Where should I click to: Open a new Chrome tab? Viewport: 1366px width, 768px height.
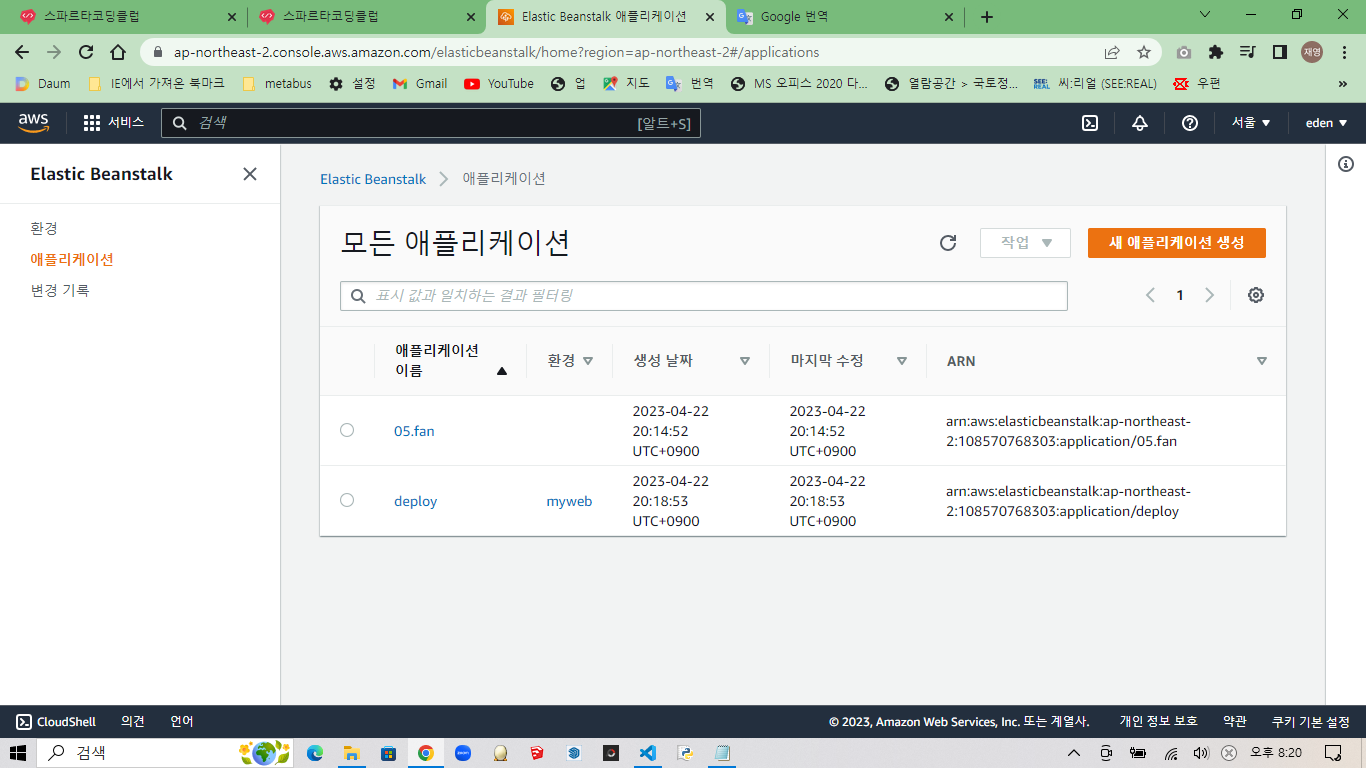[987, 17]
